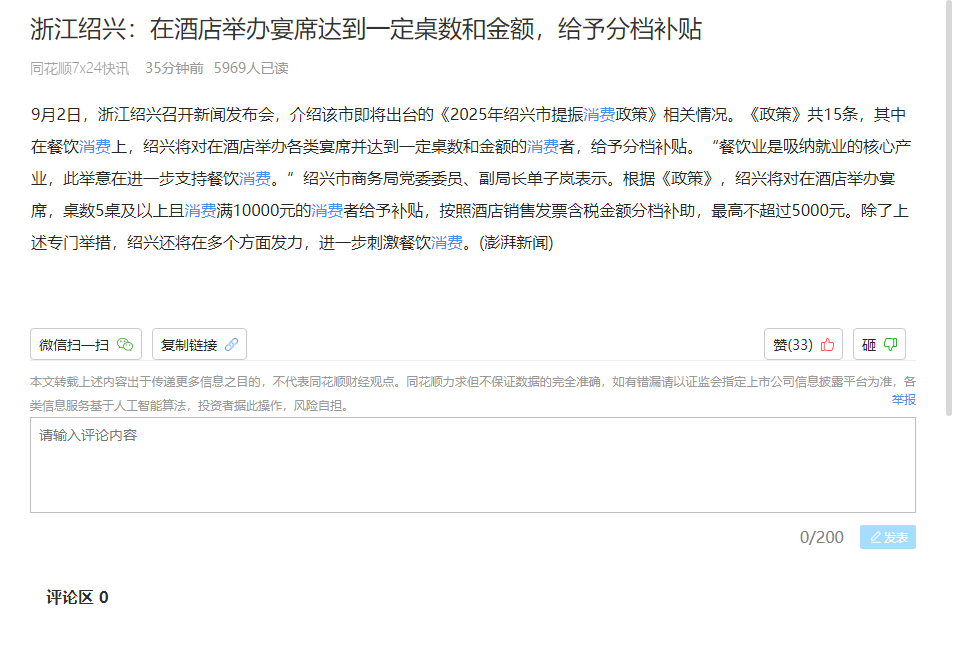Open 消费 link before 满10000元
This screenshot has height=659, width=958.
pos(200,211)
